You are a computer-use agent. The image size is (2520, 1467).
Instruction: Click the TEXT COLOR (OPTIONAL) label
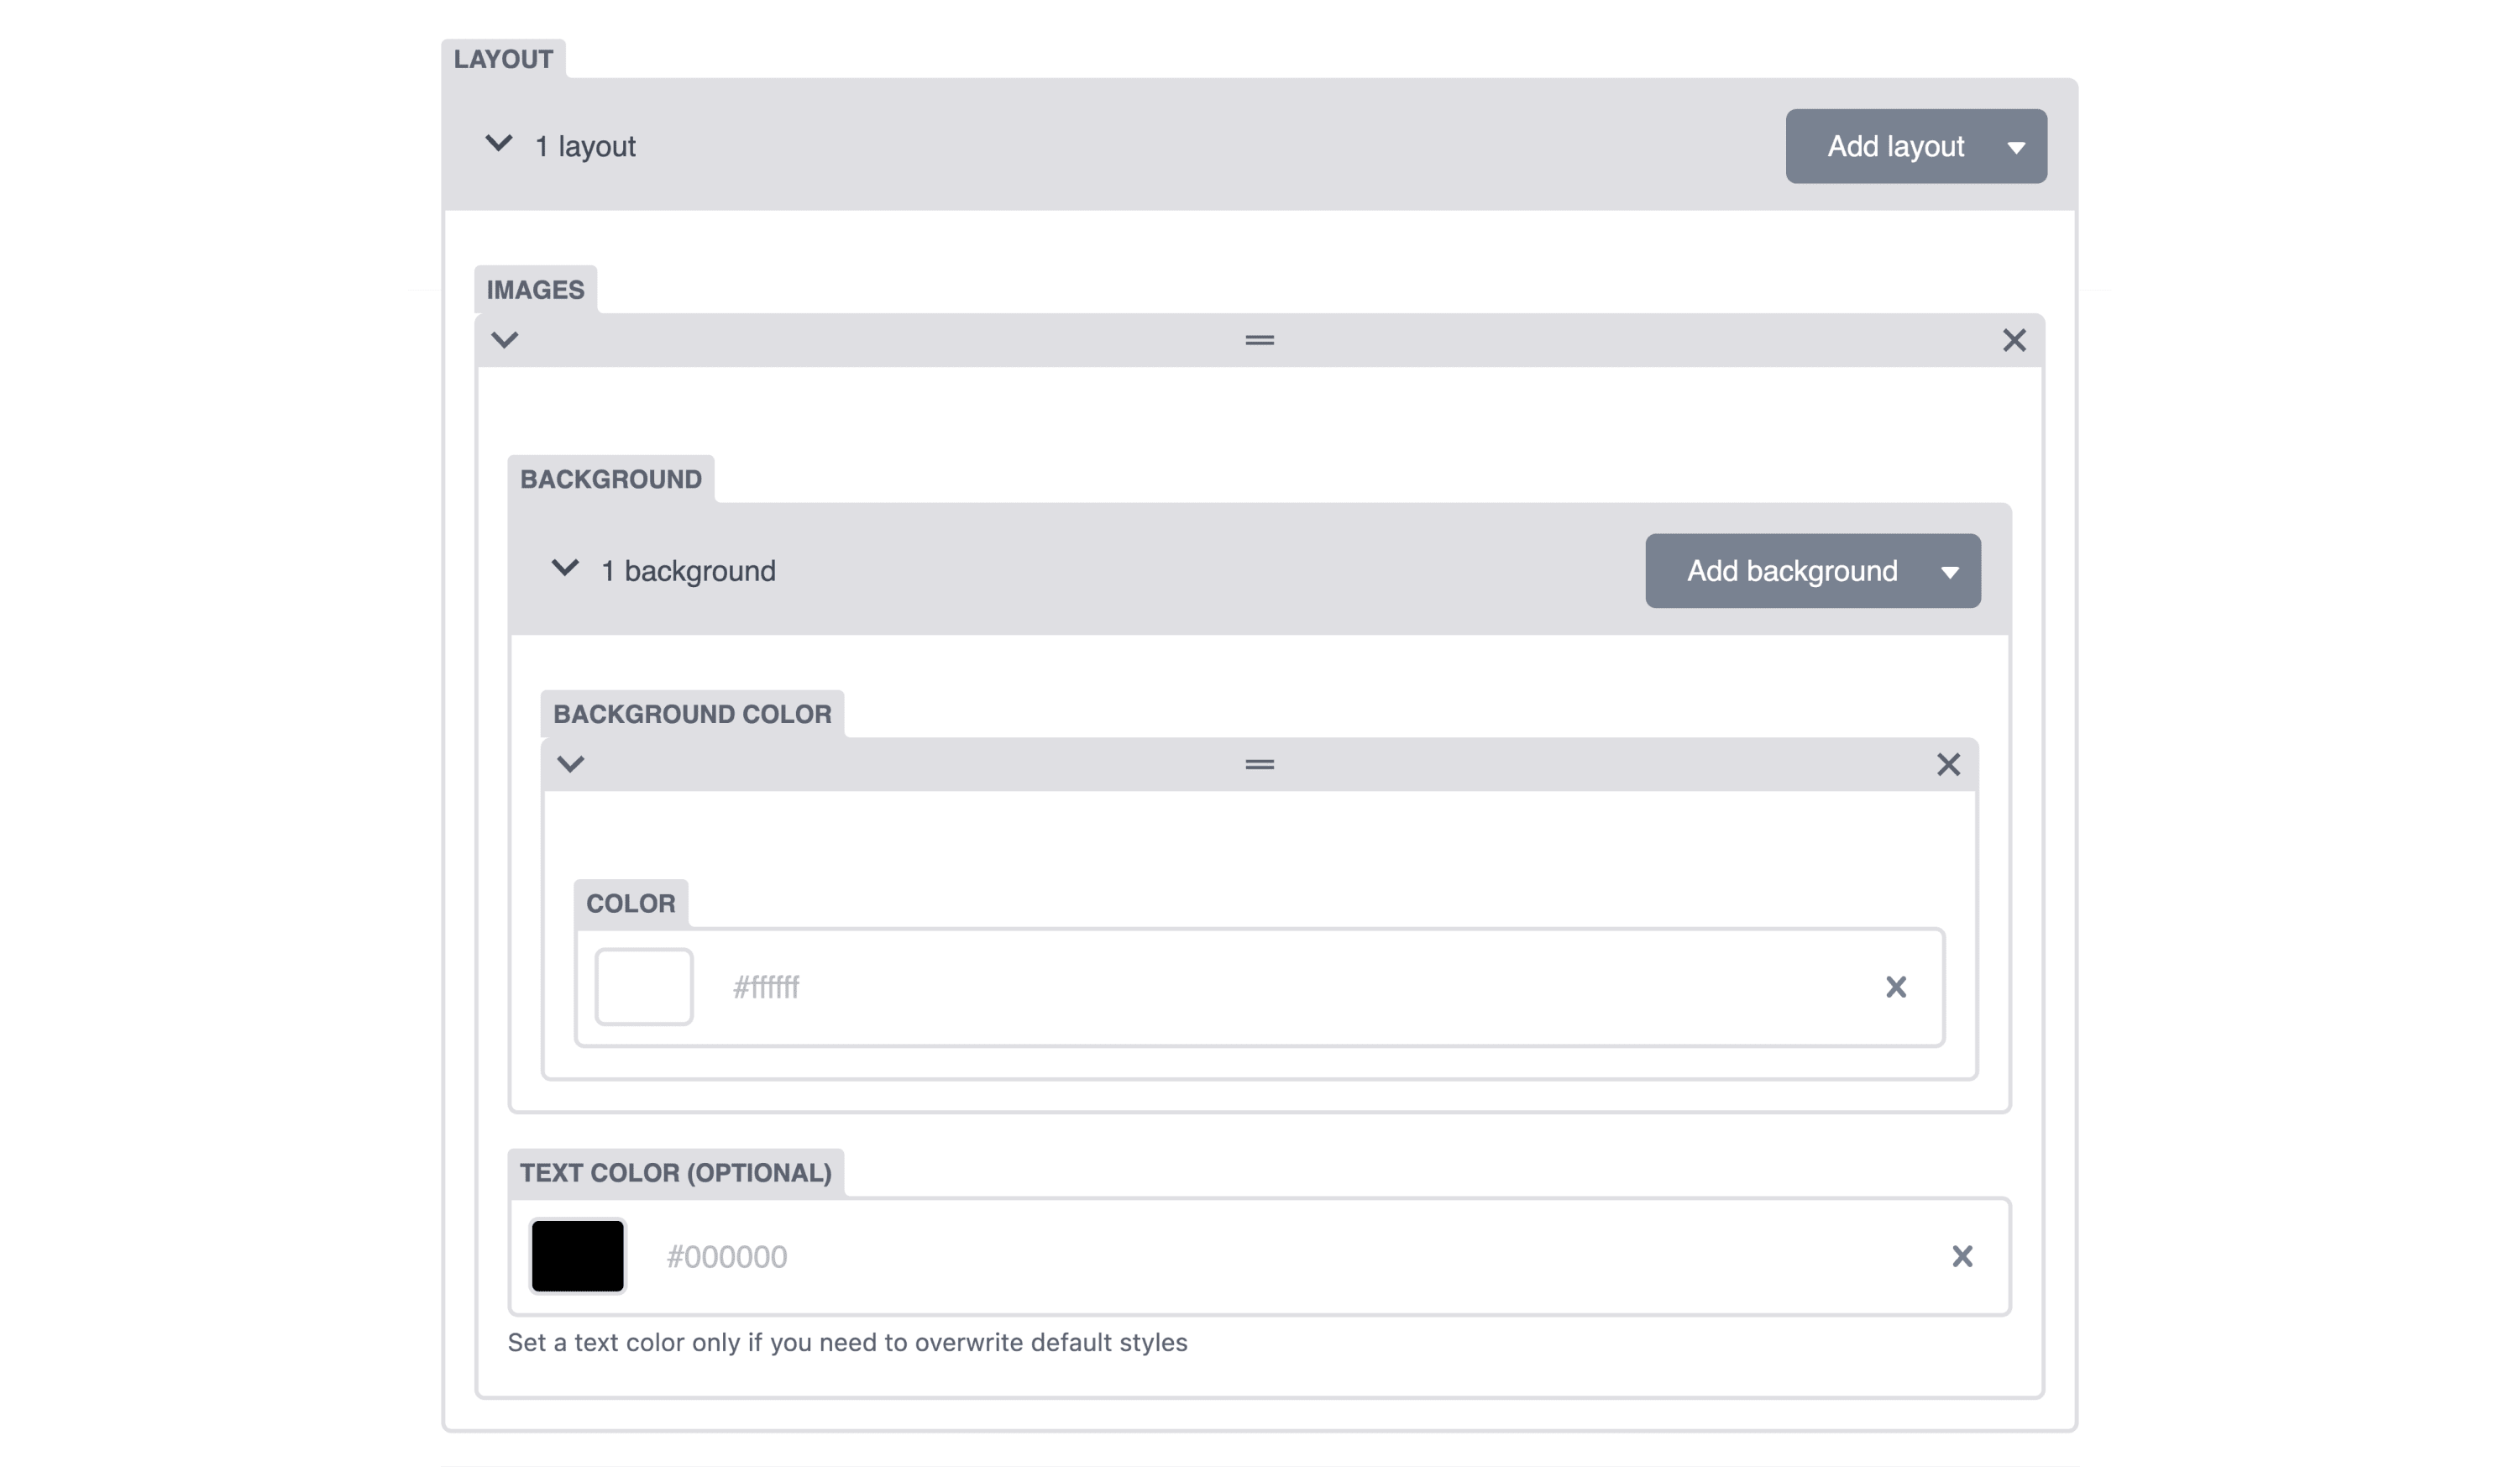675,1172
